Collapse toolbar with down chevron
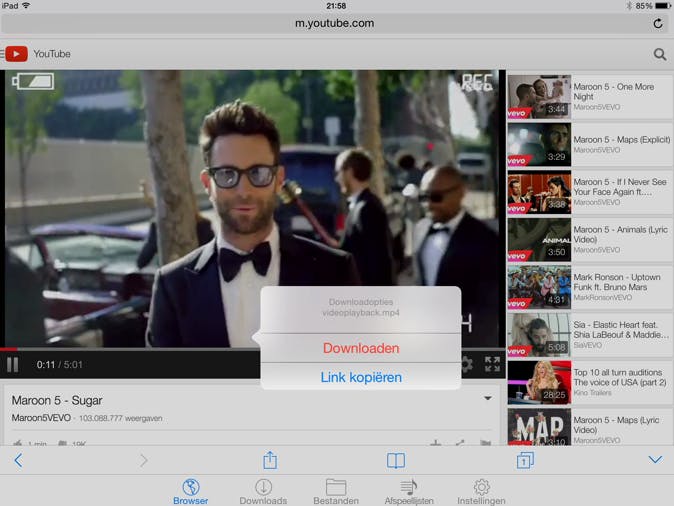Screen dimensions: 674x506 (655, 460)
